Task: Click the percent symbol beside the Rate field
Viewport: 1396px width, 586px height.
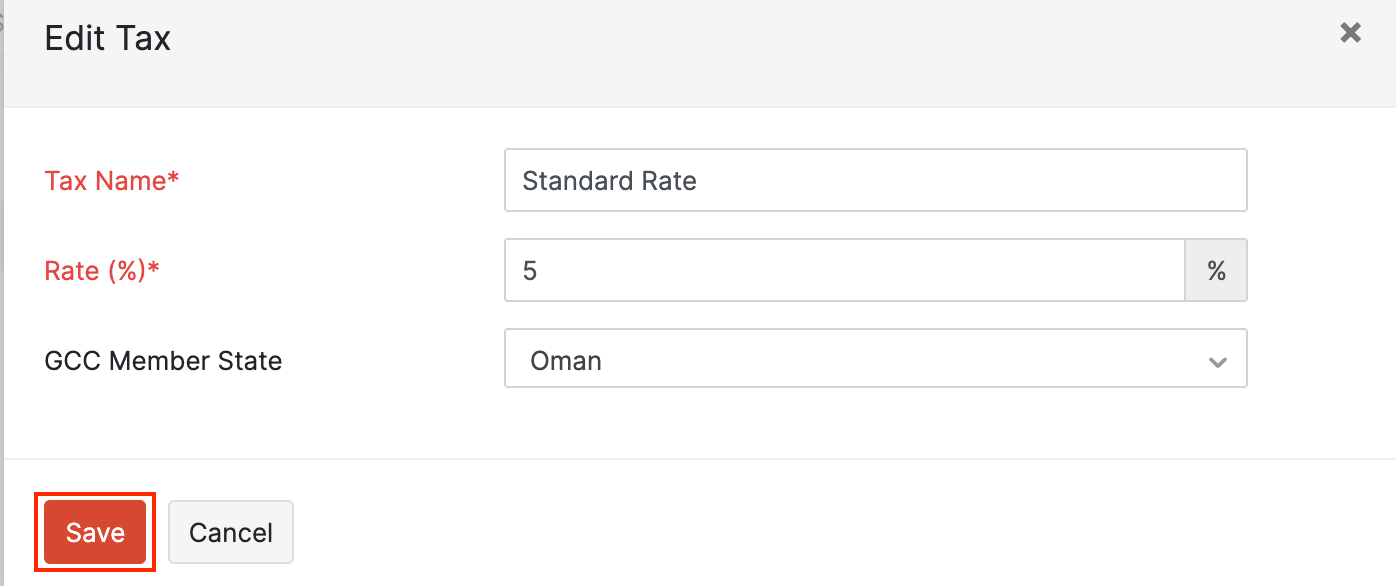Action: point(1216,270)
